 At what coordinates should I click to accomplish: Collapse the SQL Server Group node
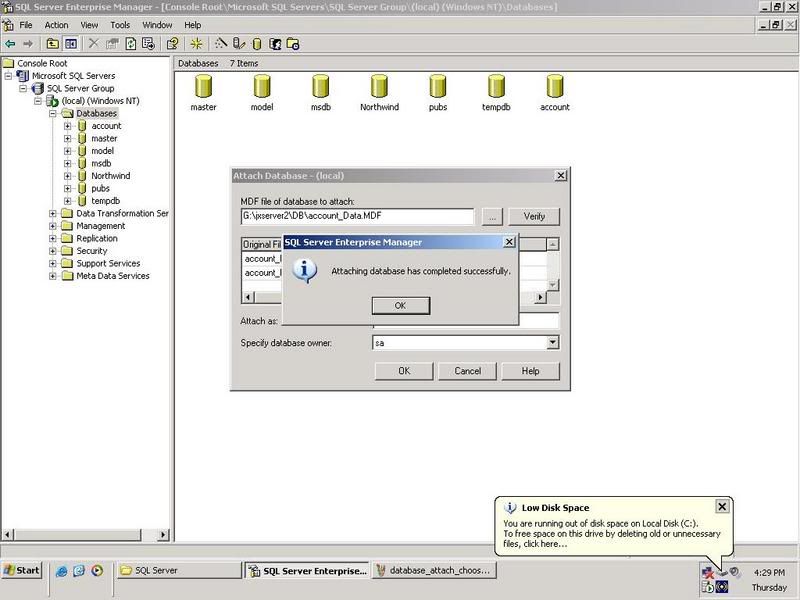23,88
